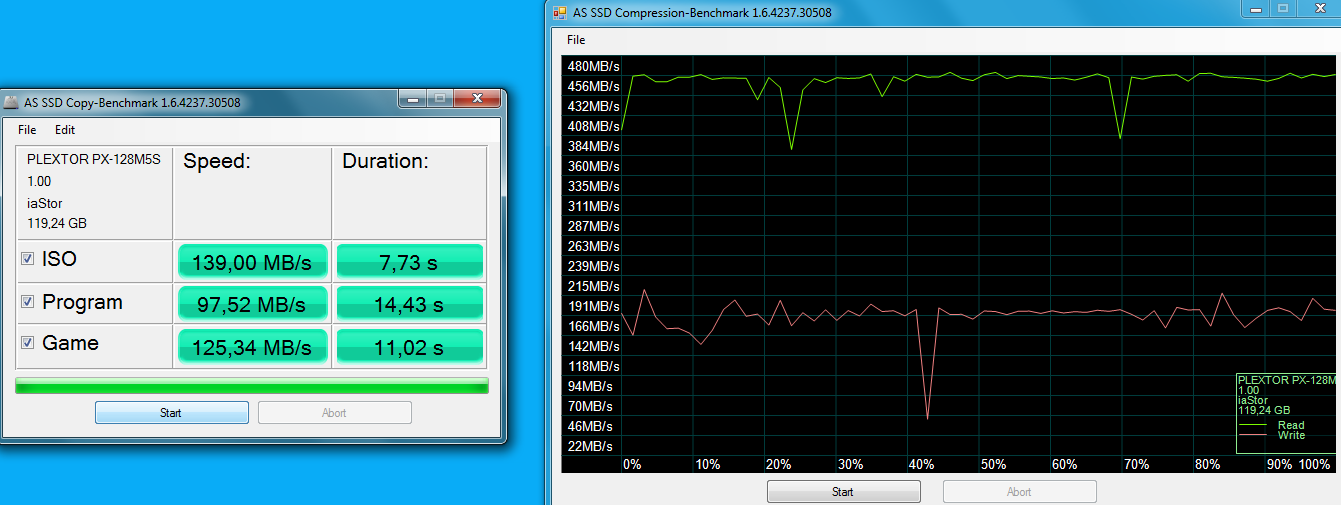Click the Speed: column header
Screen dimensions: 1341x505
(217, 161)
